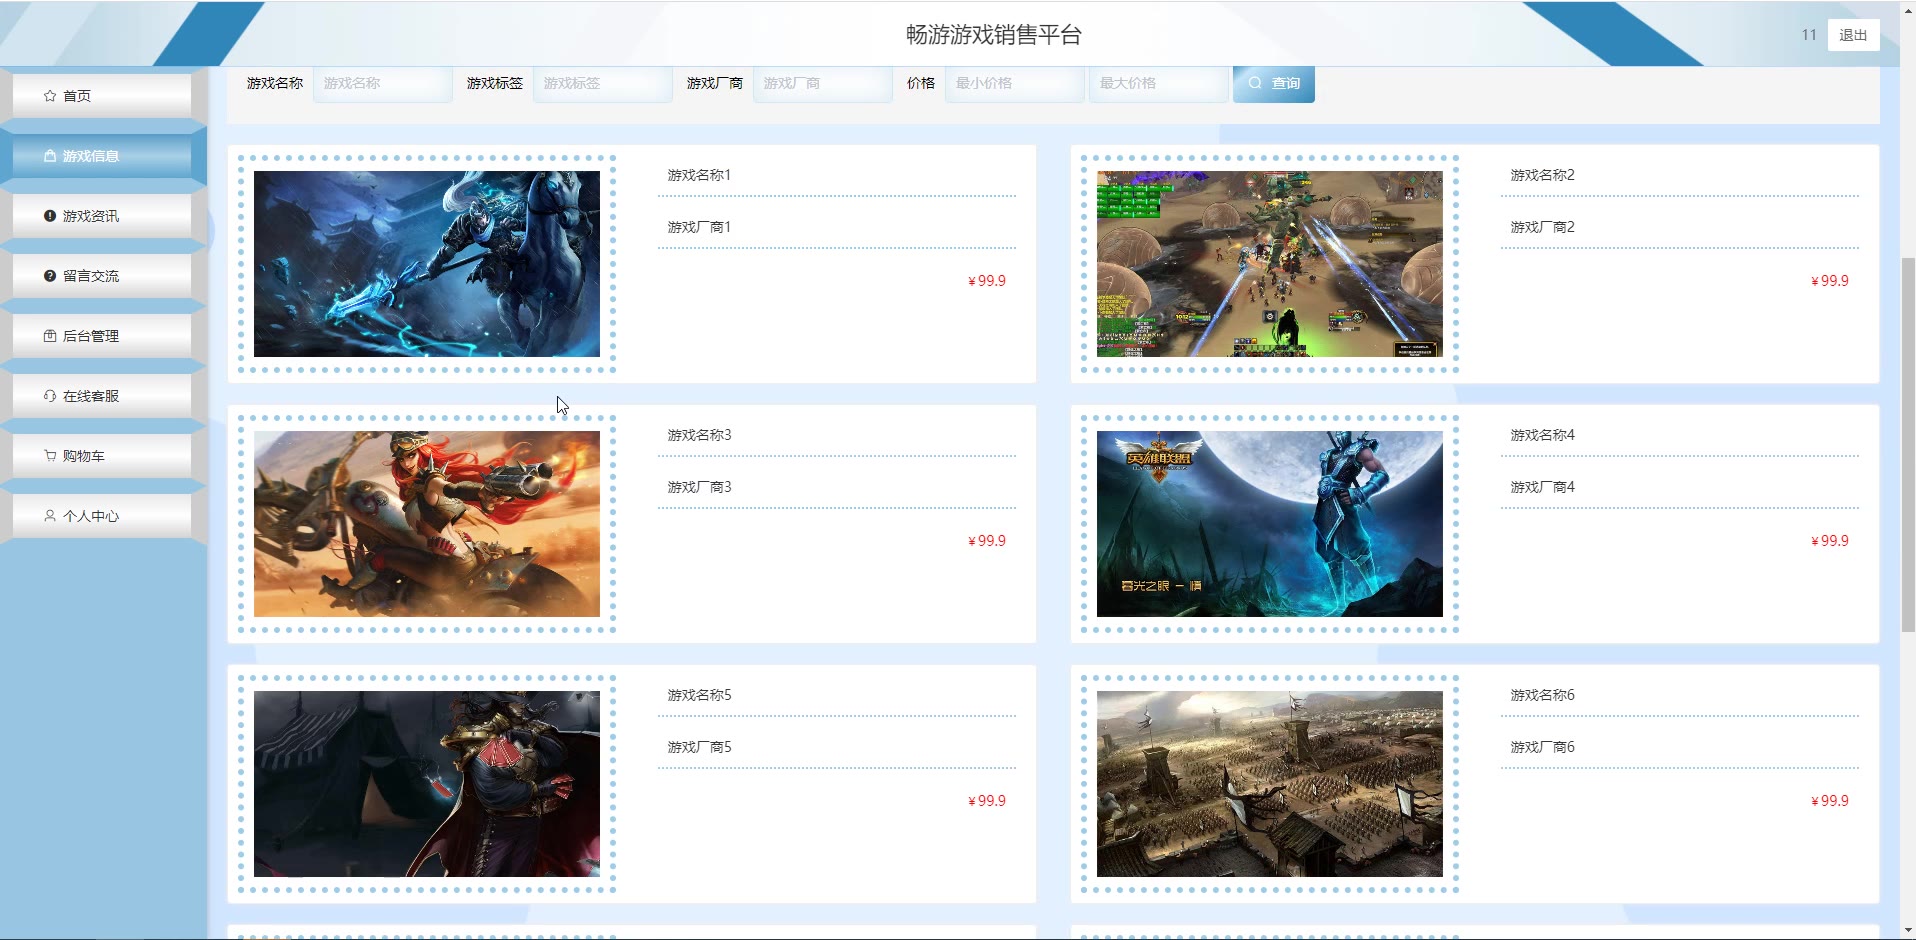Open the 游戏名称5 cover image
1916x940 pixels.
coord(427,784)
